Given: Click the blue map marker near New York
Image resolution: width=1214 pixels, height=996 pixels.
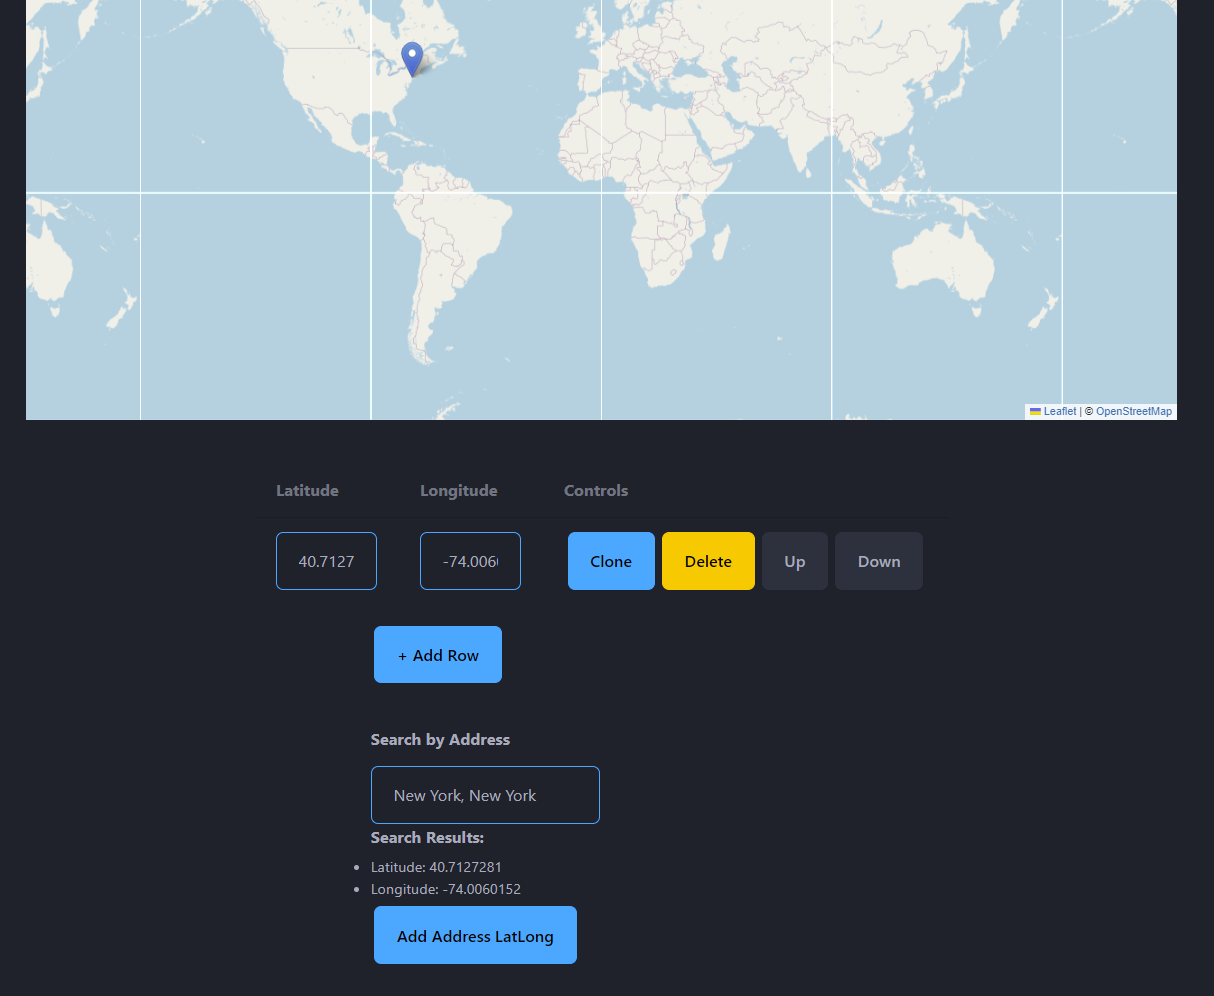Looking at the screenshot, I should click(412, 59).
